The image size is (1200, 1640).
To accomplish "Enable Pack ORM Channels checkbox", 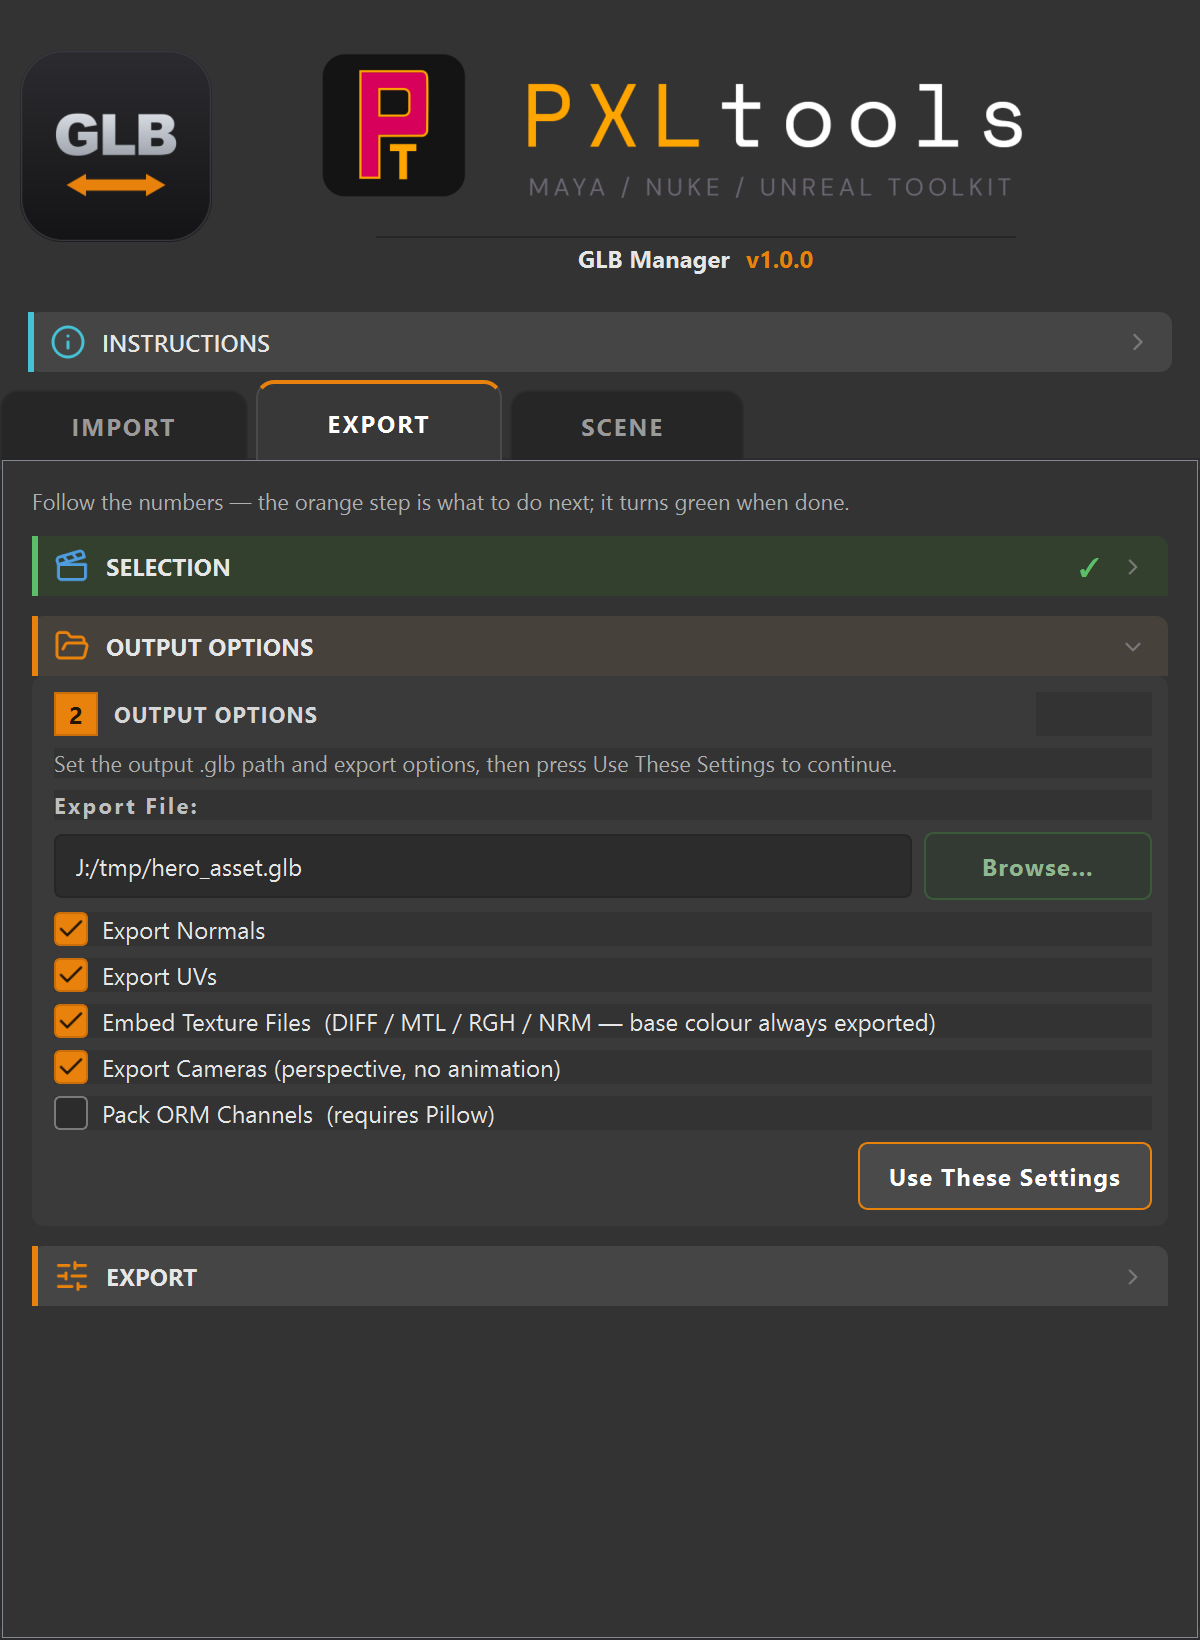I will (71, 1113).
